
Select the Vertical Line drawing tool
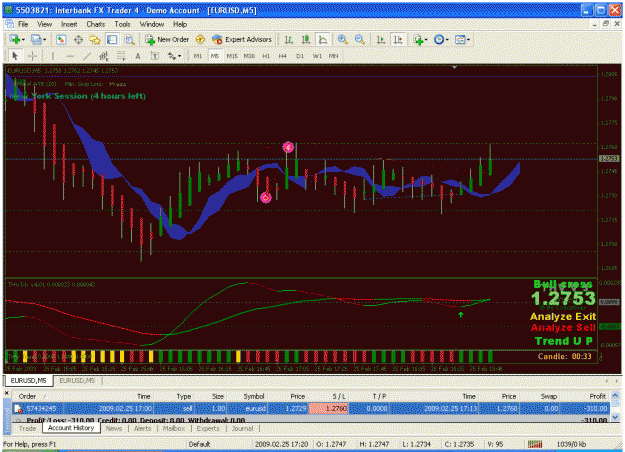point(53,56)
